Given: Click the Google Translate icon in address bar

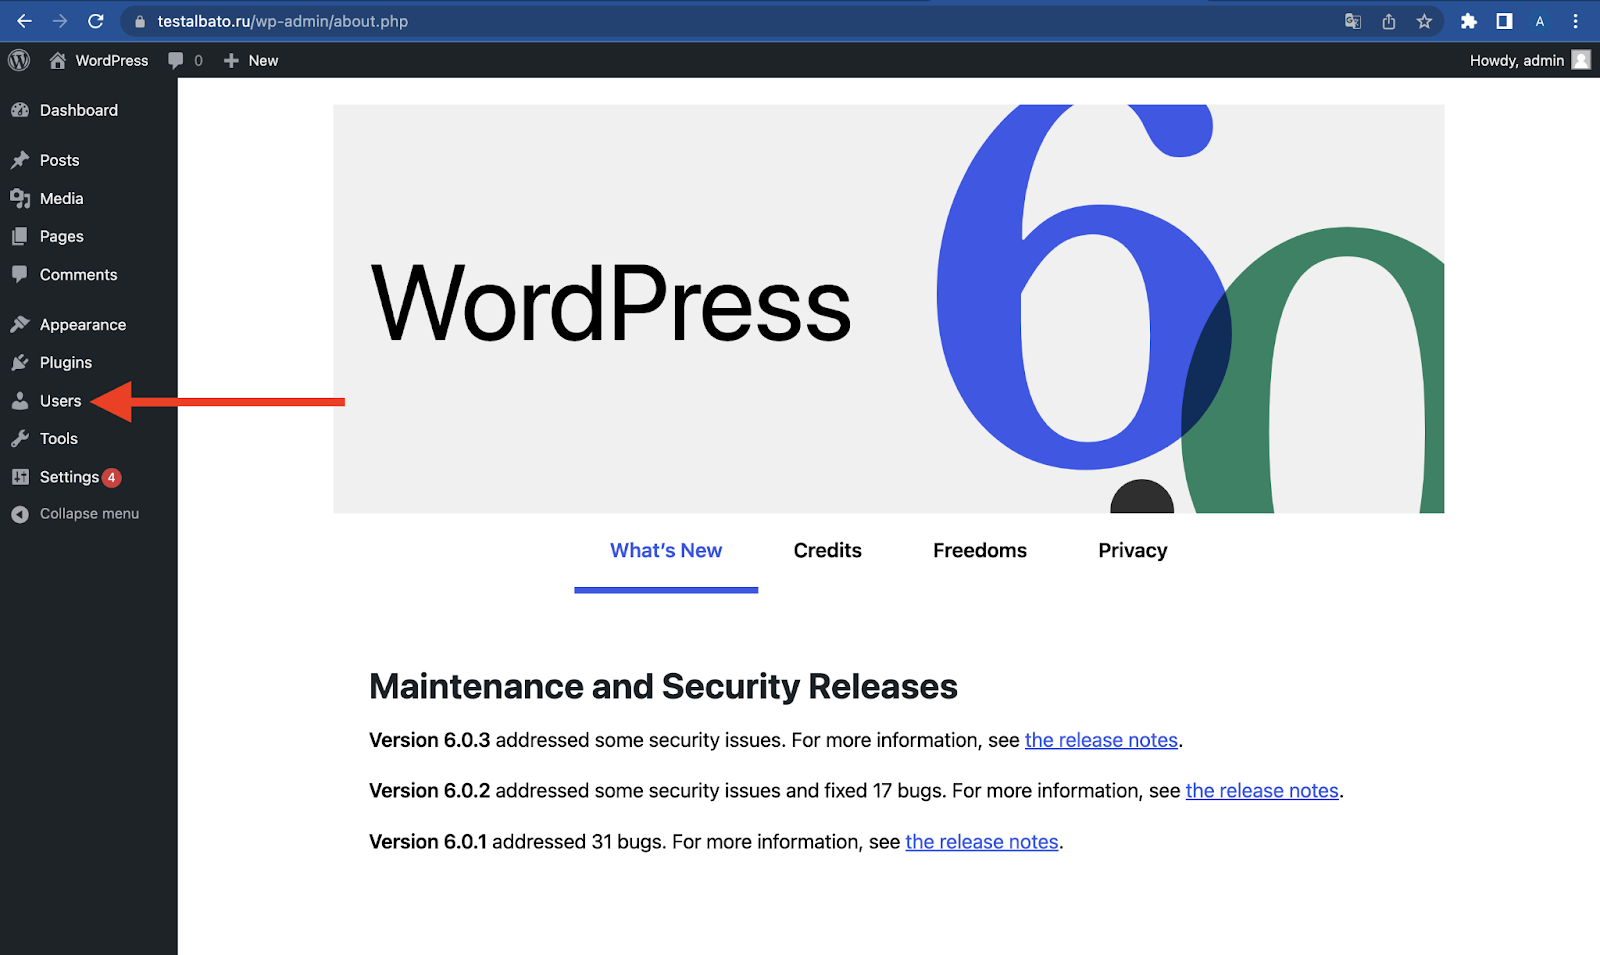Looking at the screenshot, I should 1352,21.
